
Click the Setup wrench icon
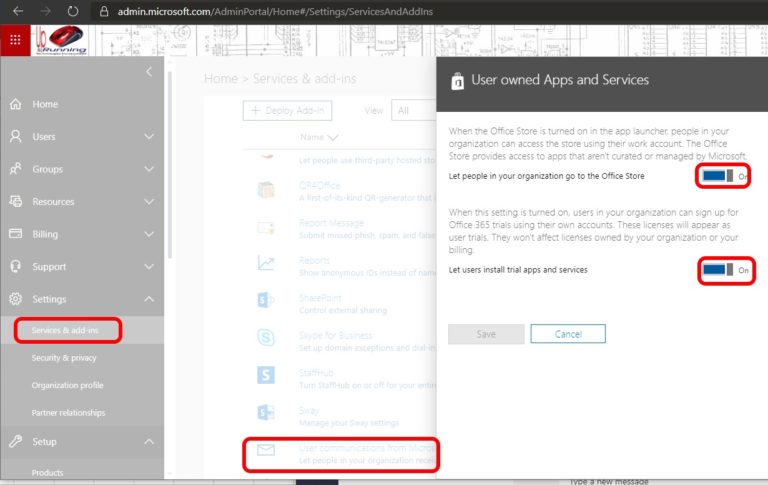pyautogui.click(x=15, y=441)
